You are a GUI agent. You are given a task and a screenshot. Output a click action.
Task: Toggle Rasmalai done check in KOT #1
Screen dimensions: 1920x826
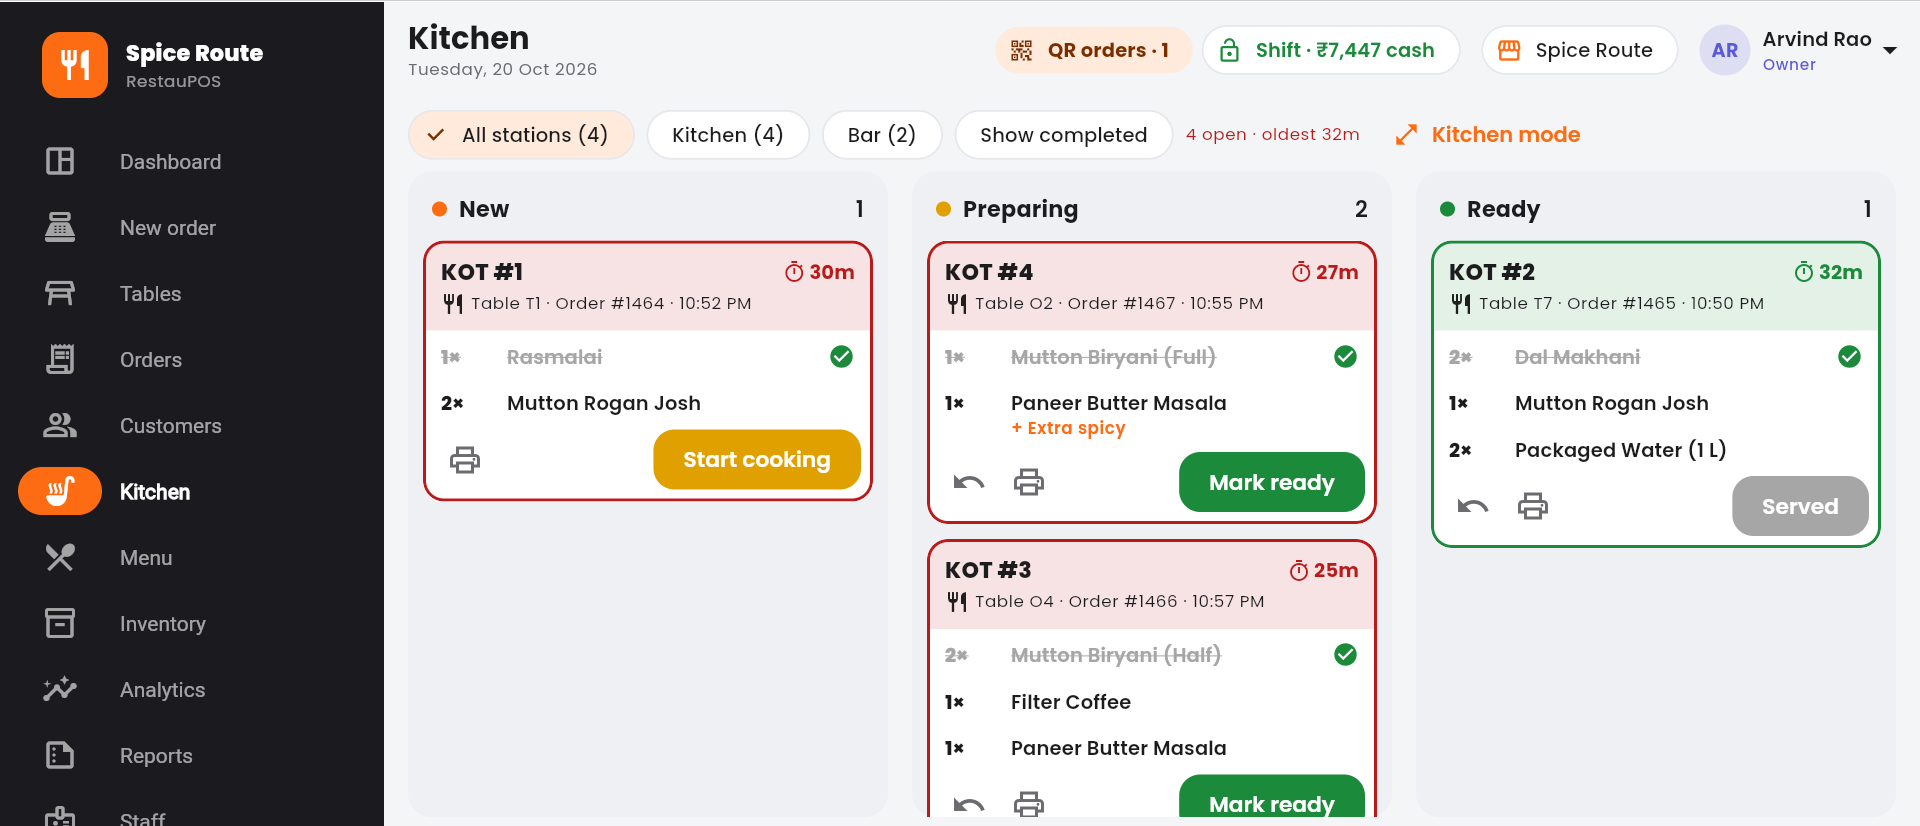pos(842,357)
